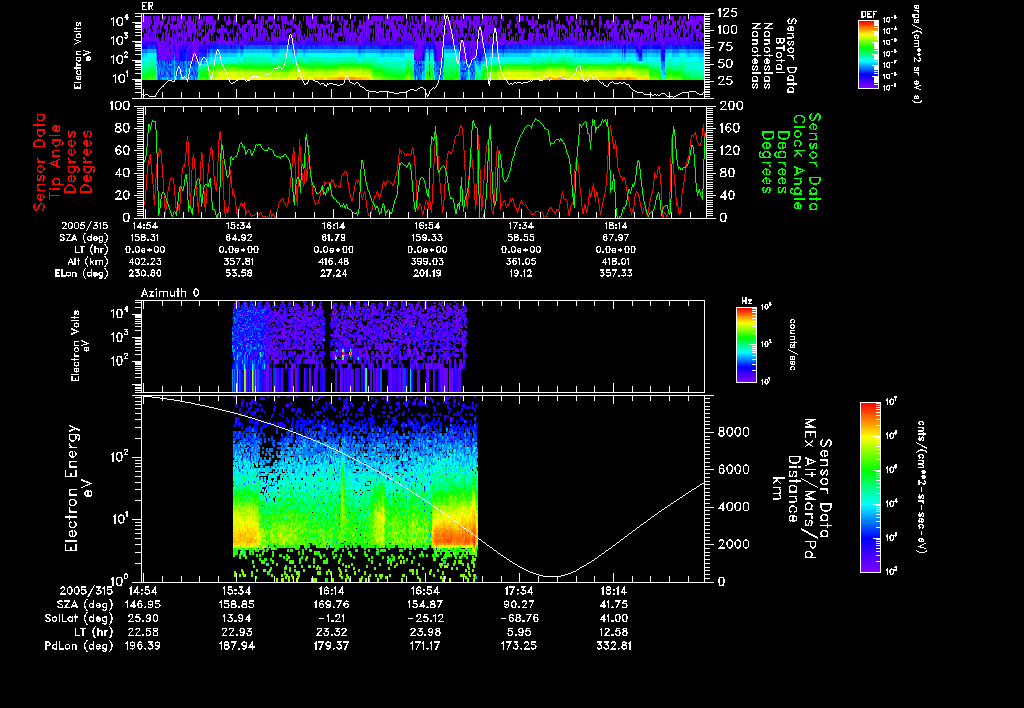Click the 'ergs/(cm**2 sr eV s)' unit label

tap(916, 54)
